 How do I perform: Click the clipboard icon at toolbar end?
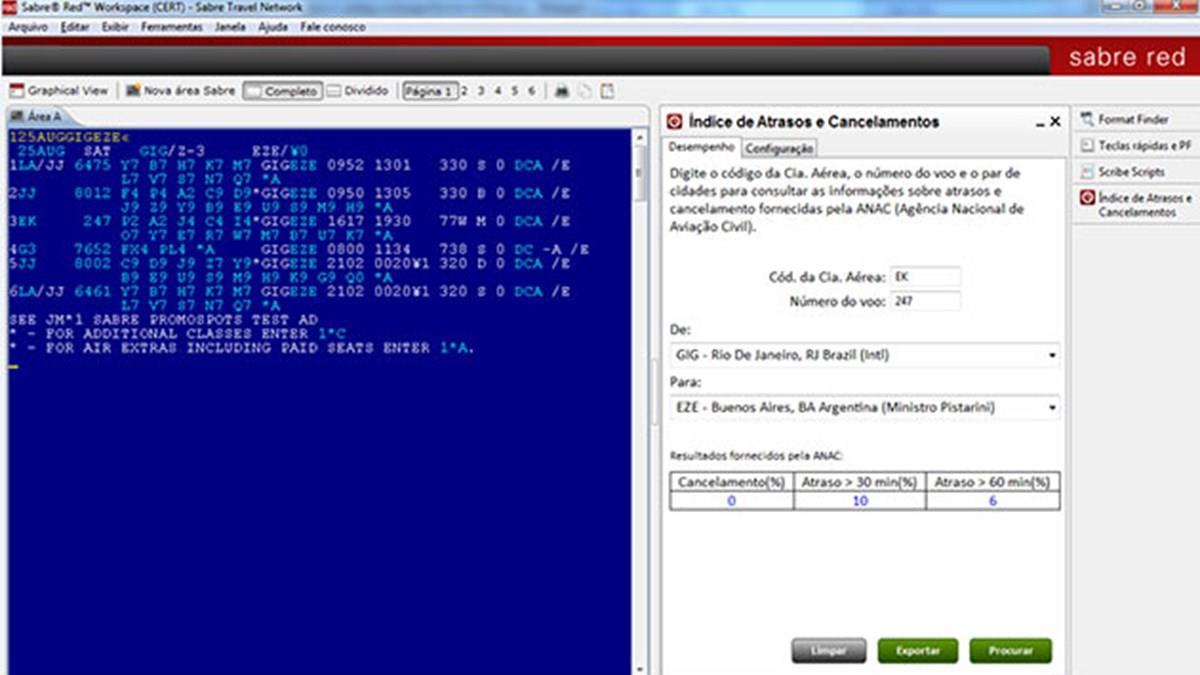click(x=607, y=91)
